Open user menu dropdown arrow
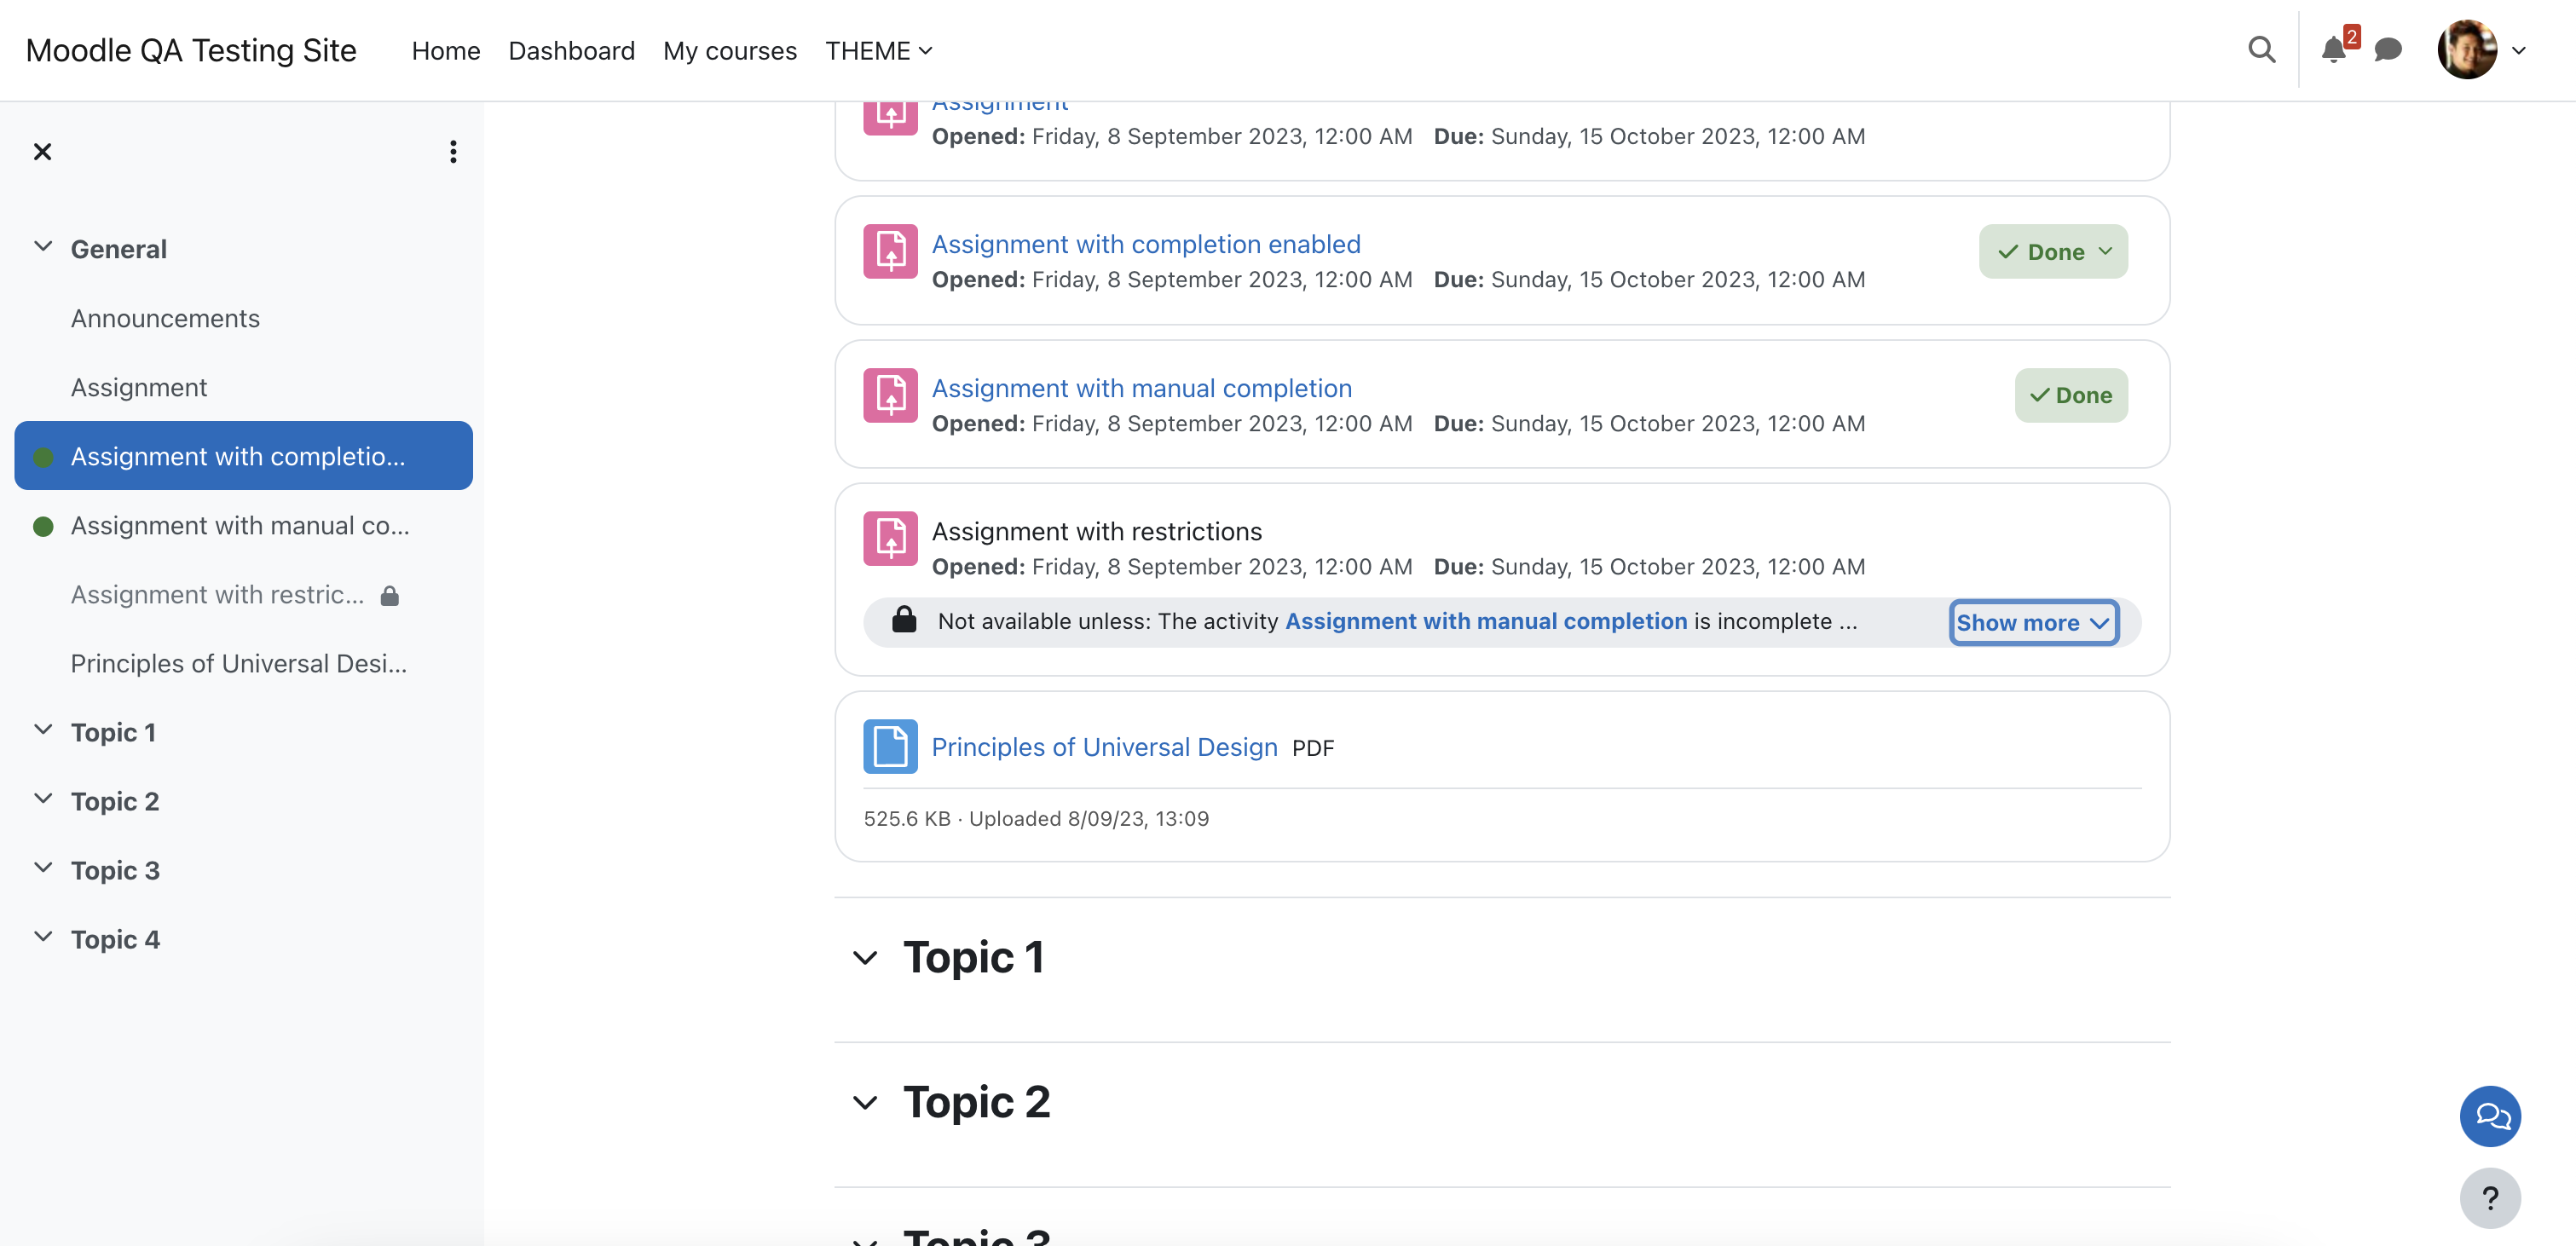Viewport: 2576px width, 1246px height. pyautogui.click(x=2519, y=50)
